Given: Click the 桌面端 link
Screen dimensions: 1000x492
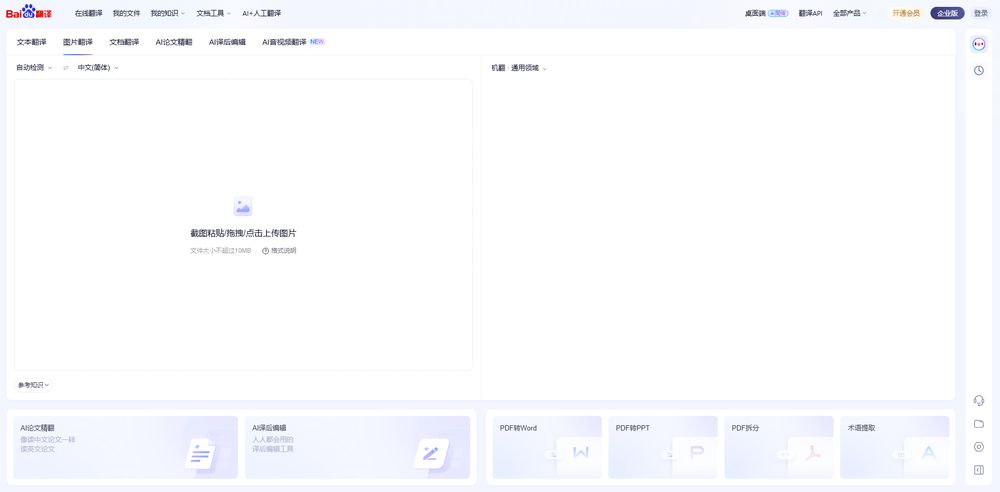Looking at the screenshot, I should click(x=755, y=13).
